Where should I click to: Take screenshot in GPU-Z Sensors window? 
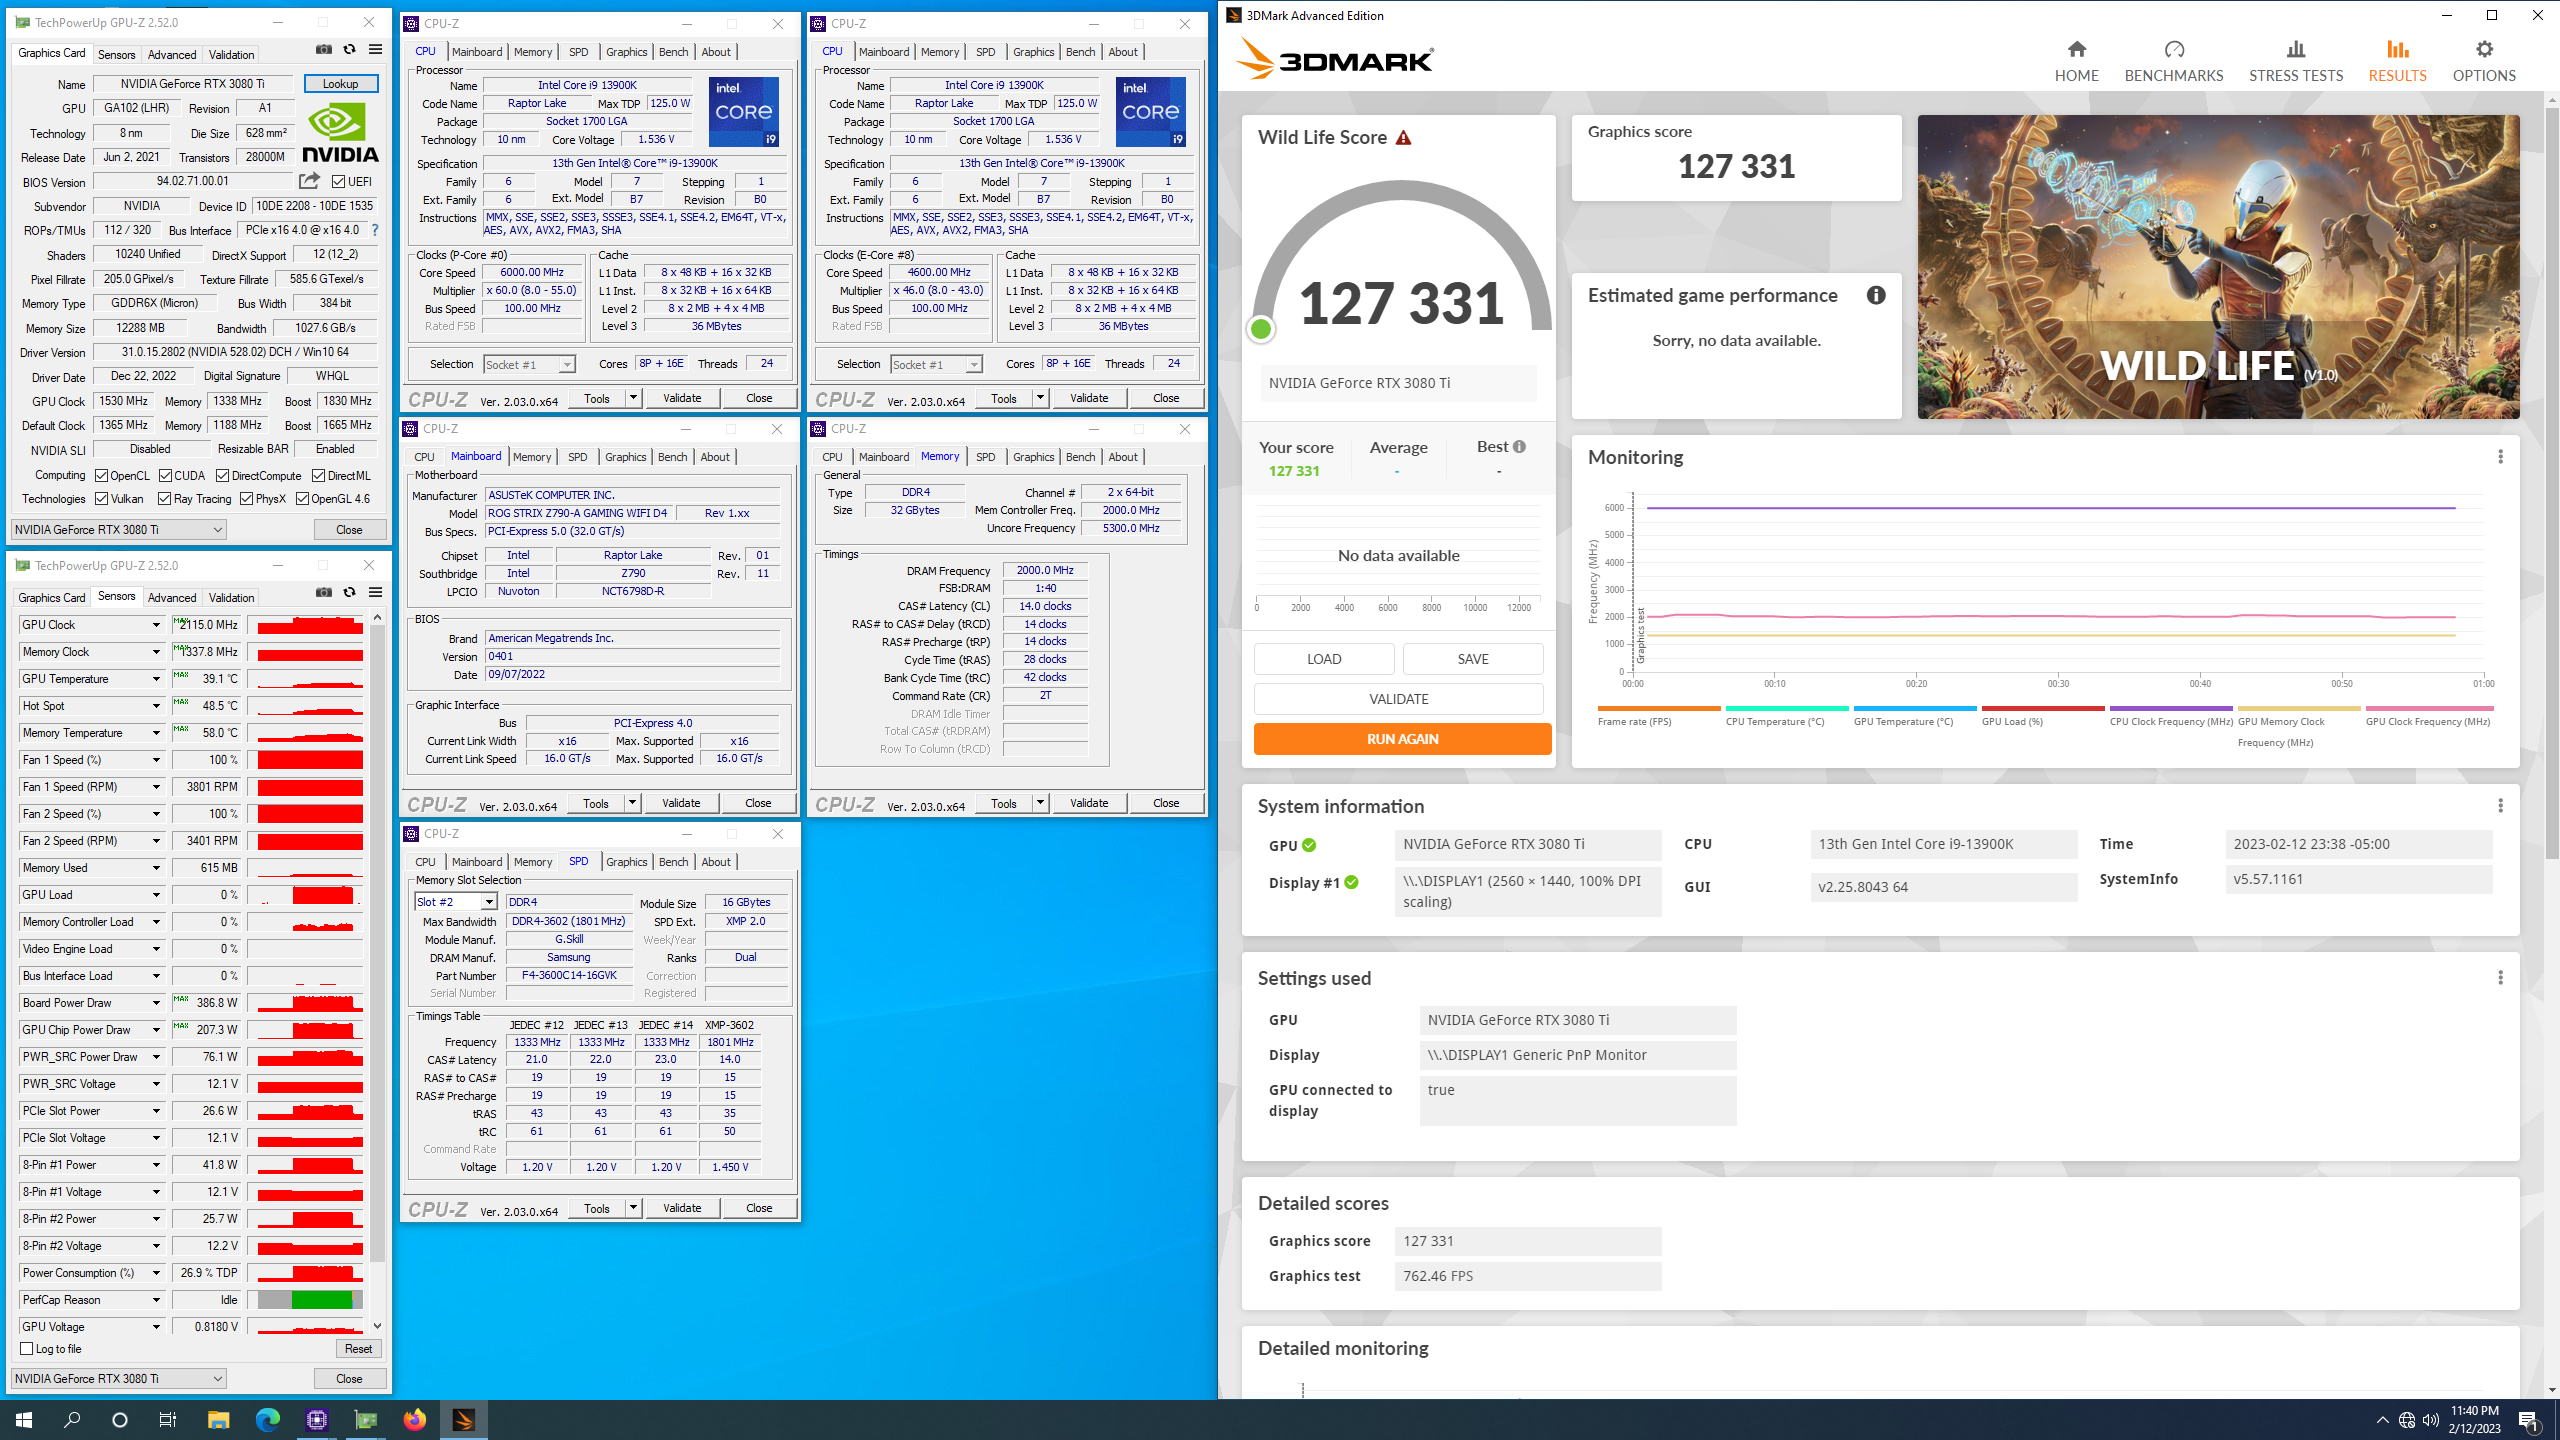click(x=324, y=592)
